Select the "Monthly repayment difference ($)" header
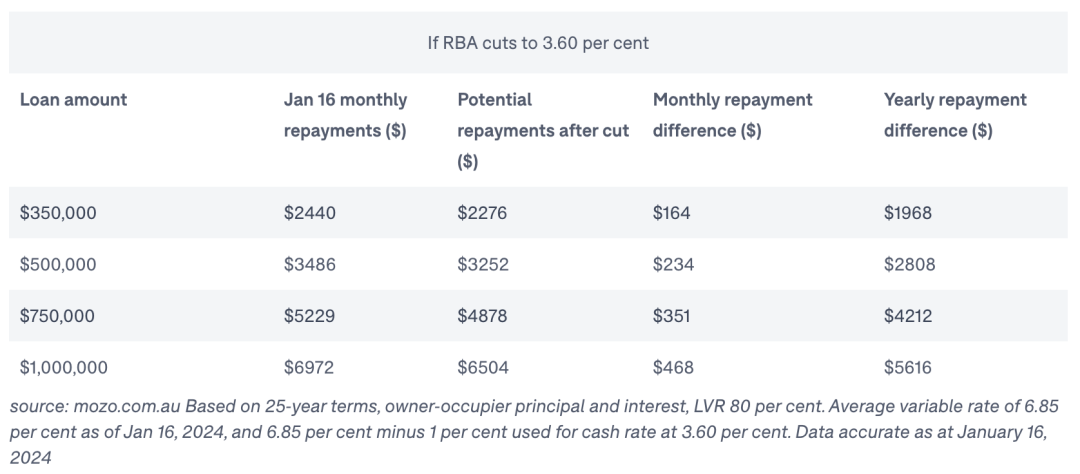1080x474 pixels. (x=732, y=115)
